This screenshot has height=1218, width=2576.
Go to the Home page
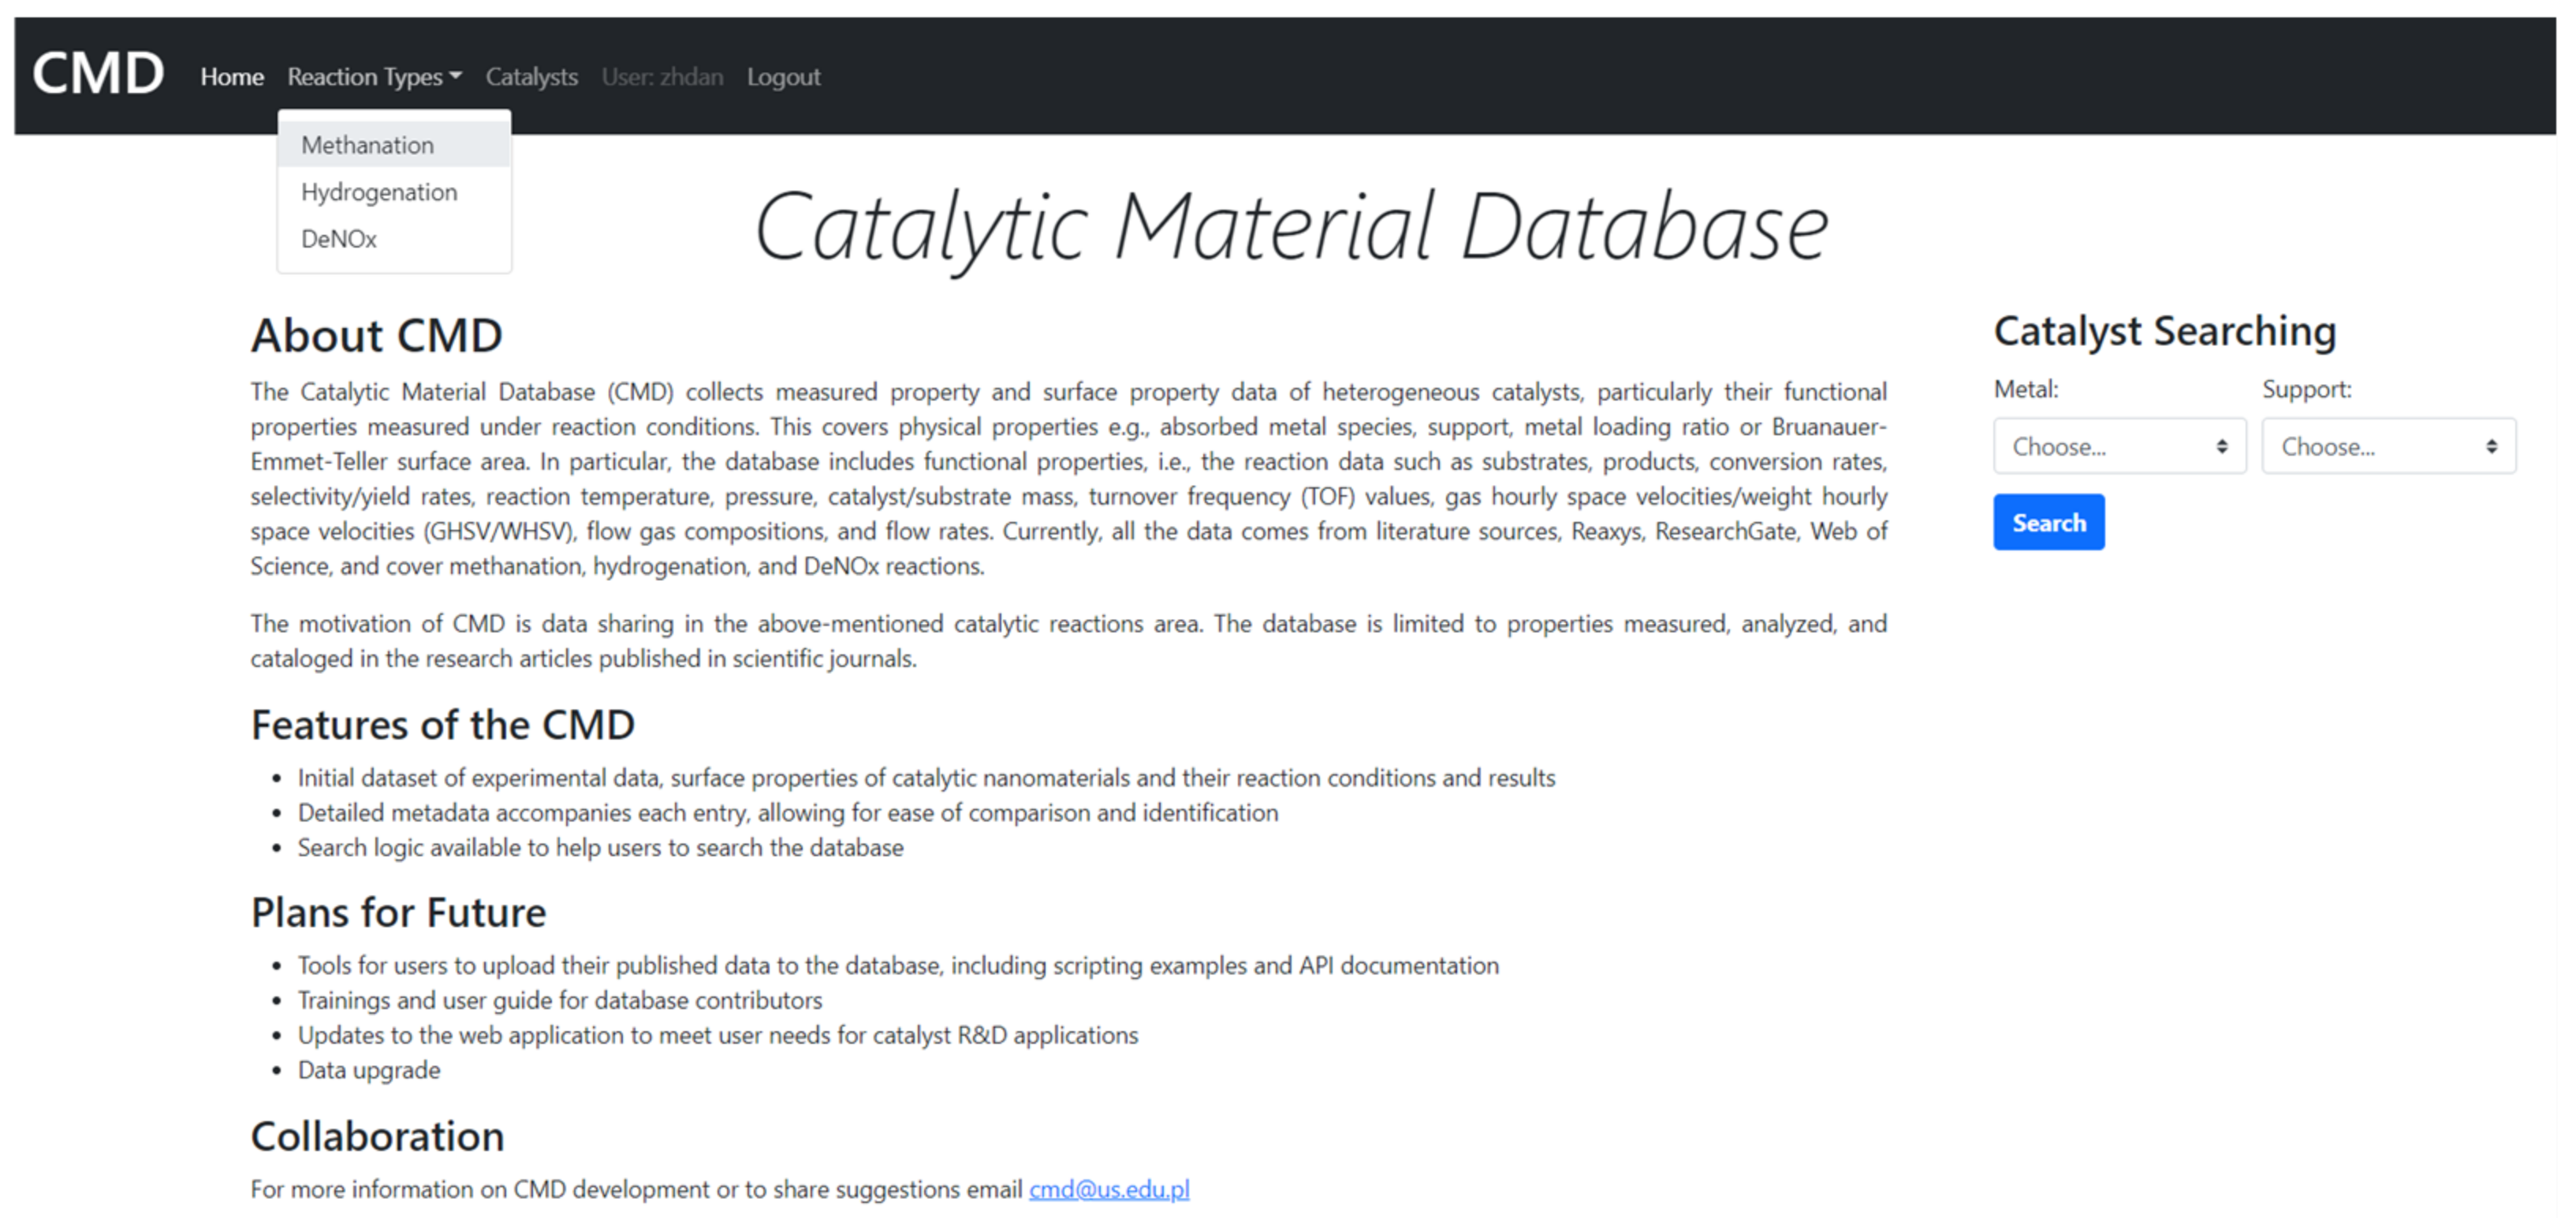[x=232, y=77]
